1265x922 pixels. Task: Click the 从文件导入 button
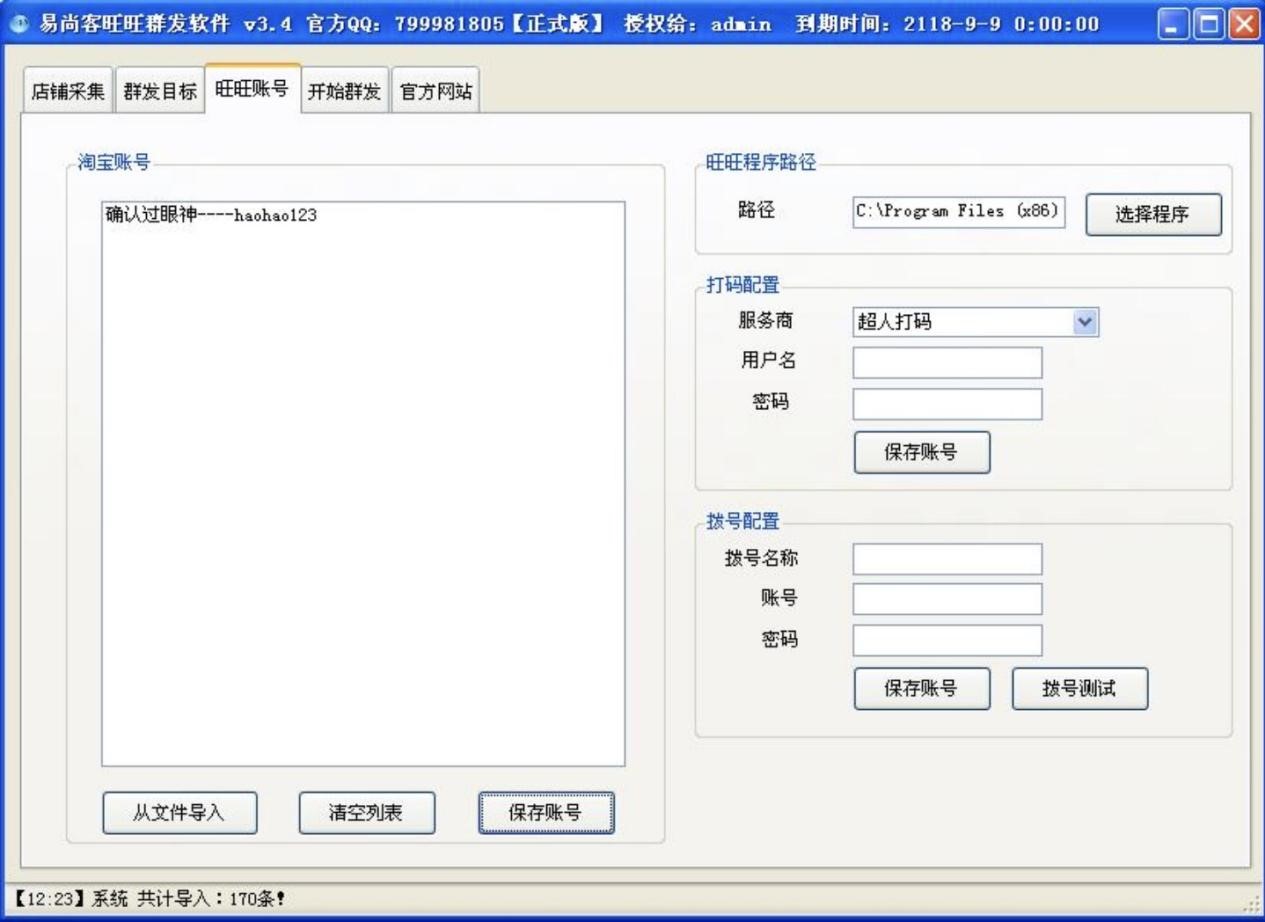179,813
